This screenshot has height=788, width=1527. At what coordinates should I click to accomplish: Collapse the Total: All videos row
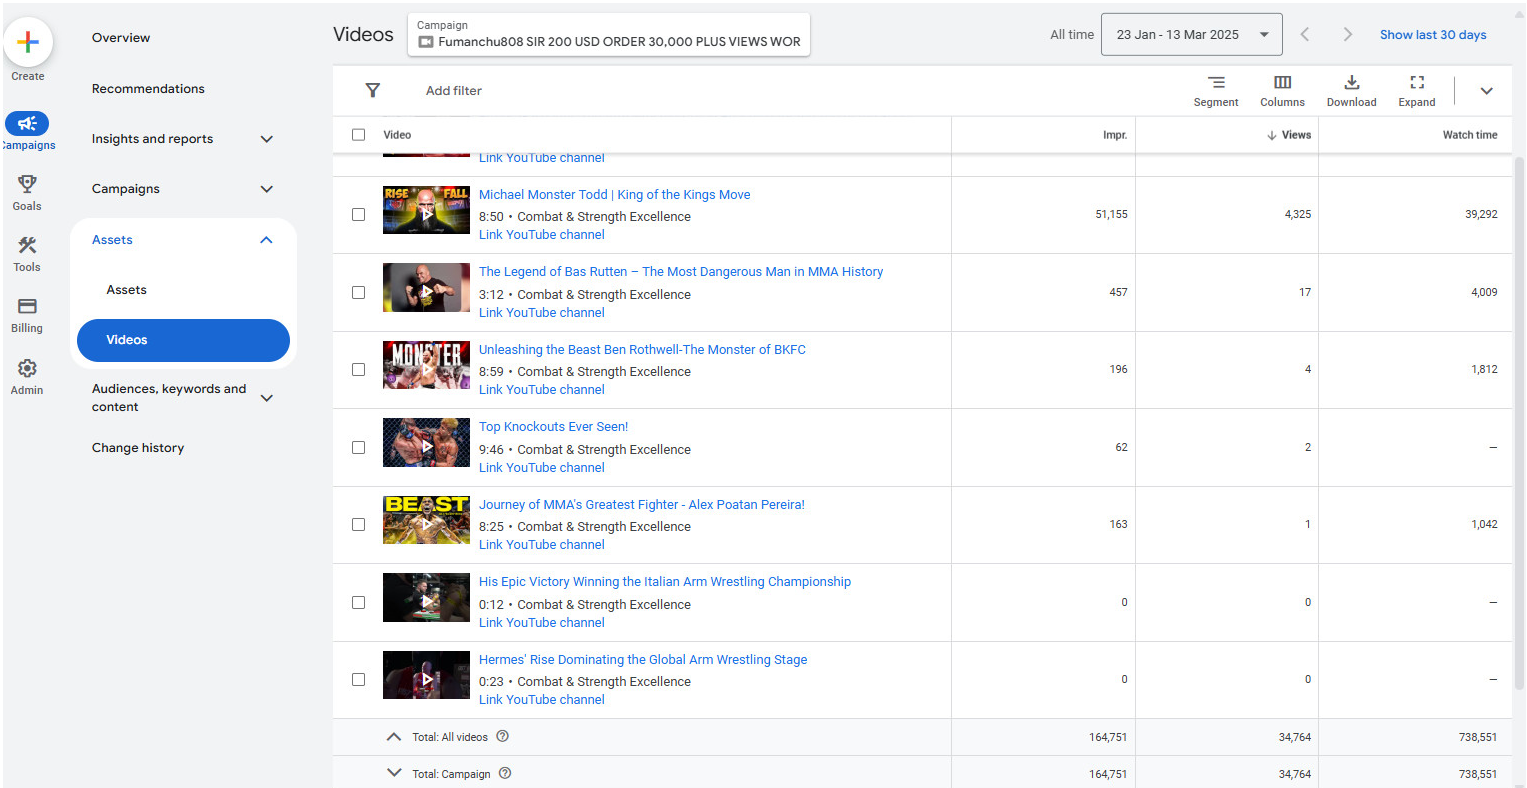pos(394,737)
